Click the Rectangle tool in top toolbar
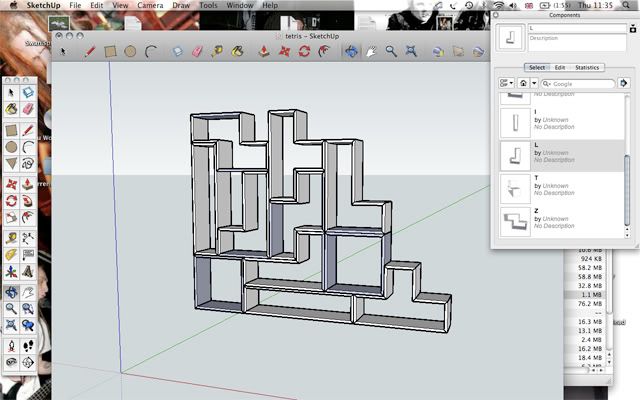The image size is (640, 400). pos(110,51)
